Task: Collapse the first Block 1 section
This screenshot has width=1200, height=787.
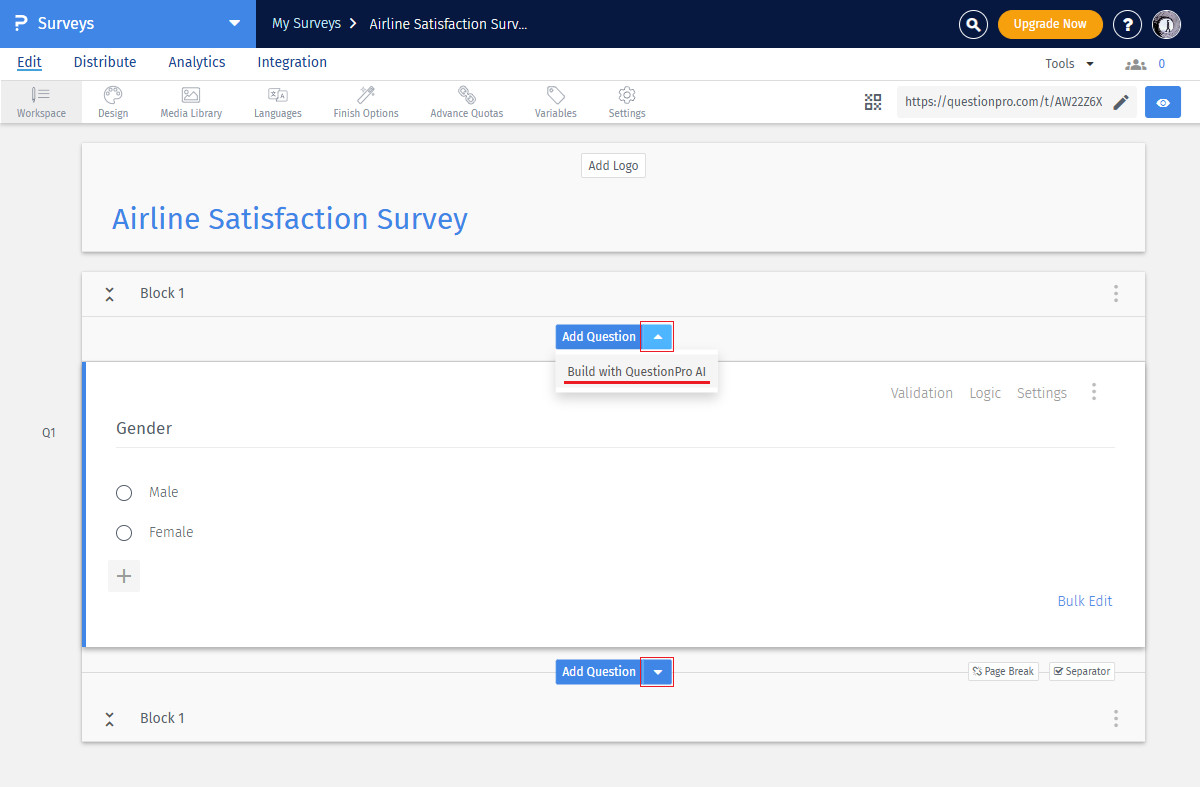Action: click(x=110, y=294)
